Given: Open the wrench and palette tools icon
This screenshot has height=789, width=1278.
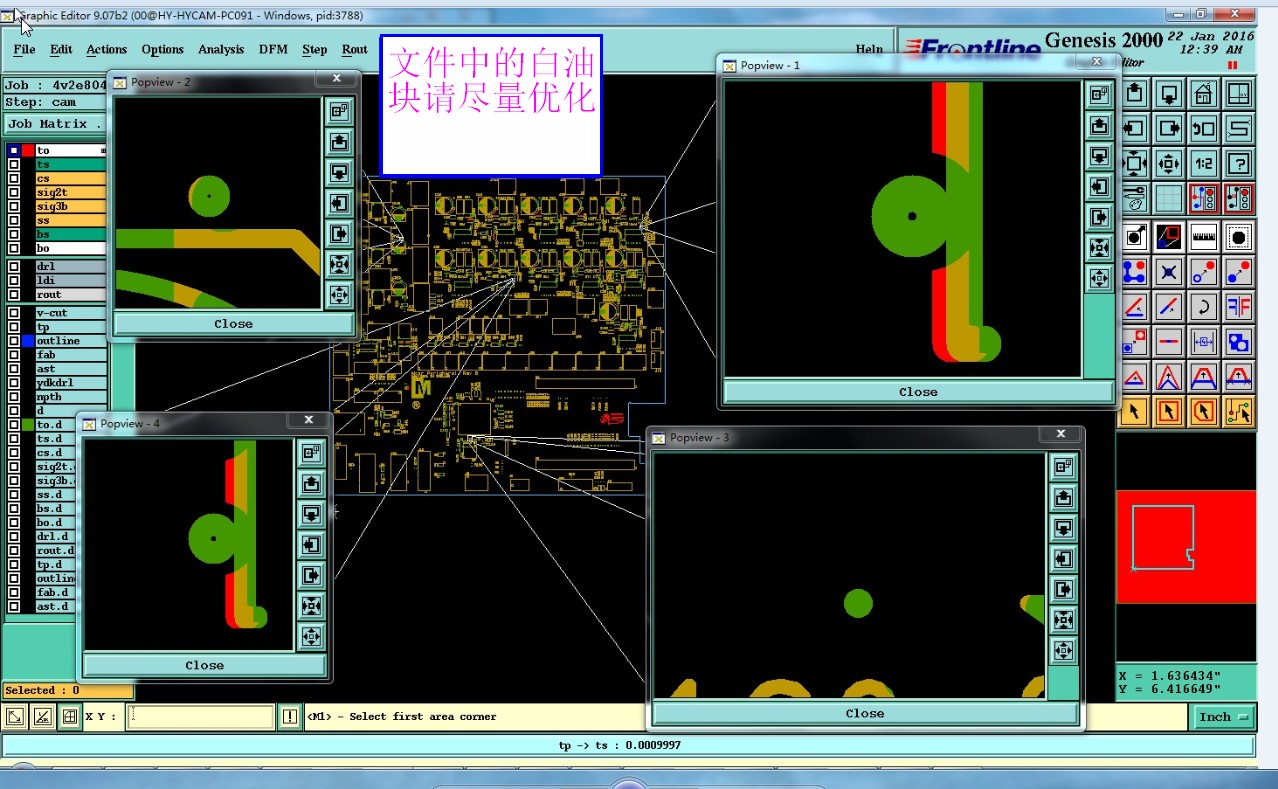Looking at the screenshot, I should tap(1134, 198).
